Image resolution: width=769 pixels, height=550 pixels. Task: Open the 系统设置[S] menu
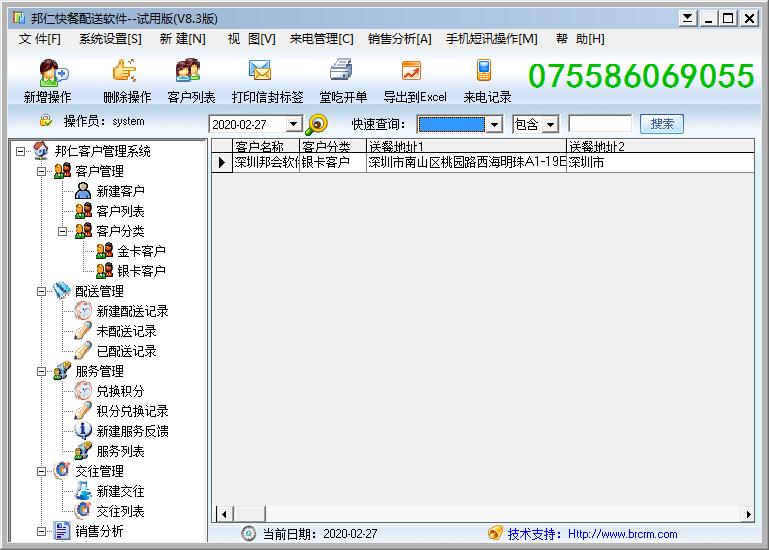click(110, 39)
